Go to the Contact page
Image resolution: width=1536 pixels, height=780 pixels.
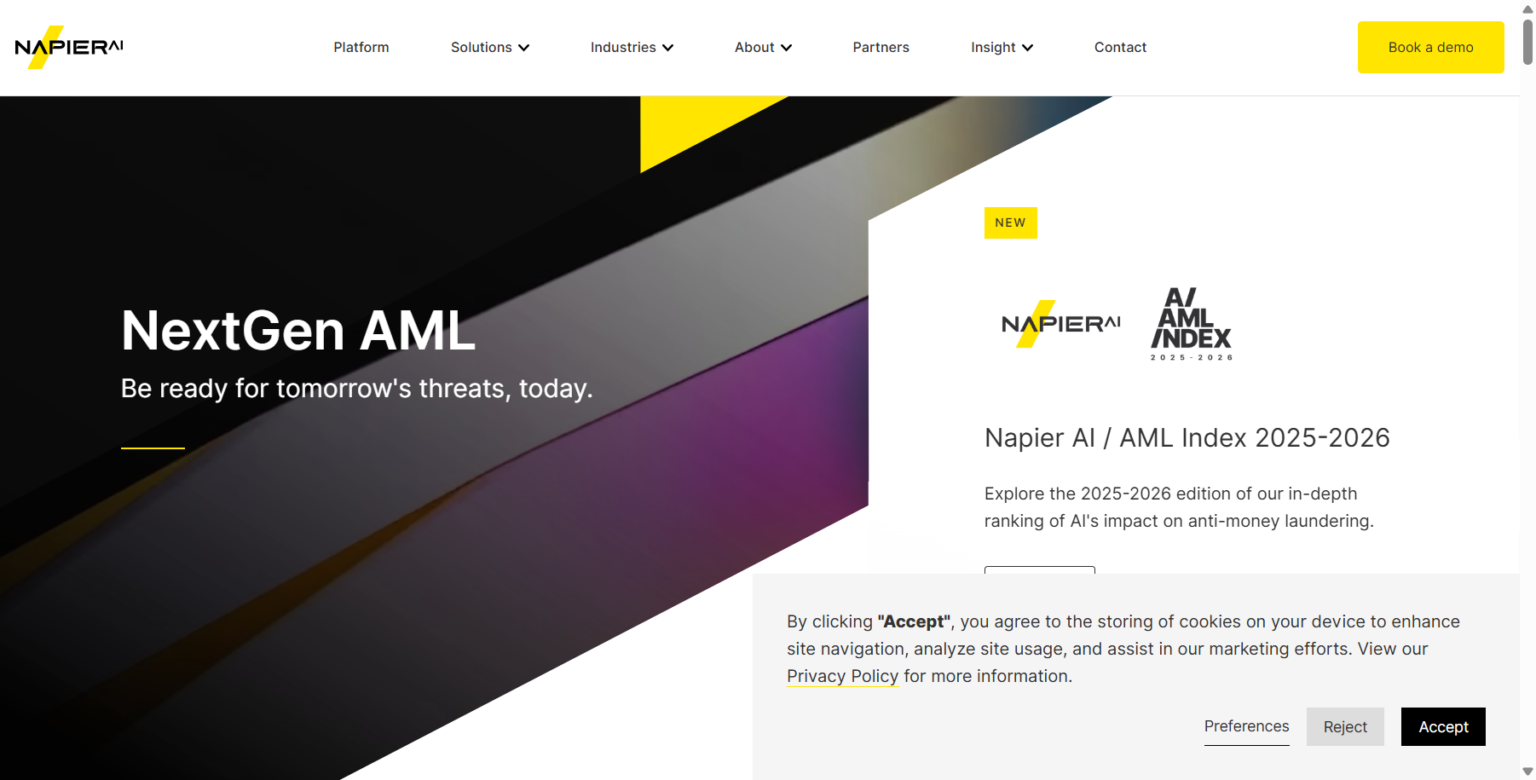coord(1120,47)
